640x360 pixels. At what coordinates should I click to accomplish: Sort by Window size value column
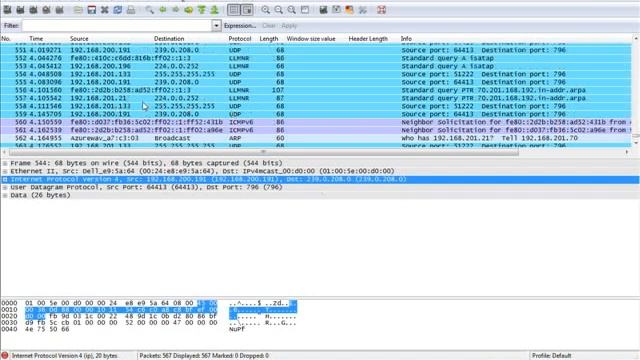[311, 39]
